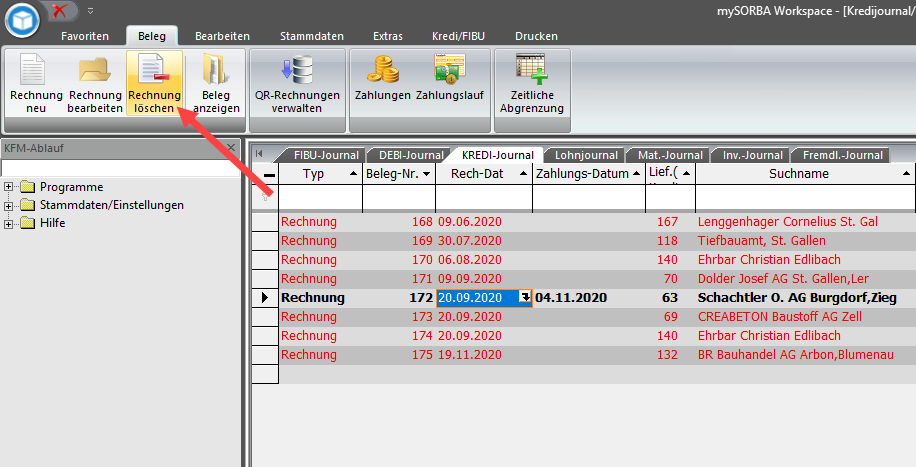Click the Lief. column header
Screen dimensions: 916x467
(670, 174)
